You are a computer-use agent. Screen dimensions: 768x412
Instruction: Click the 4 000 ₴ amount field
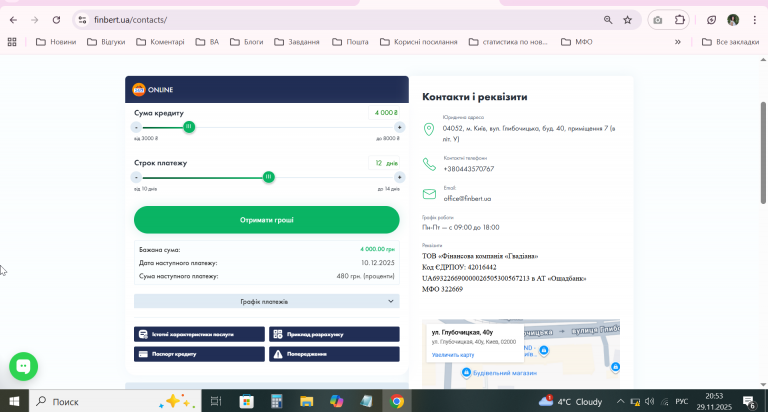tap(384, 113)
